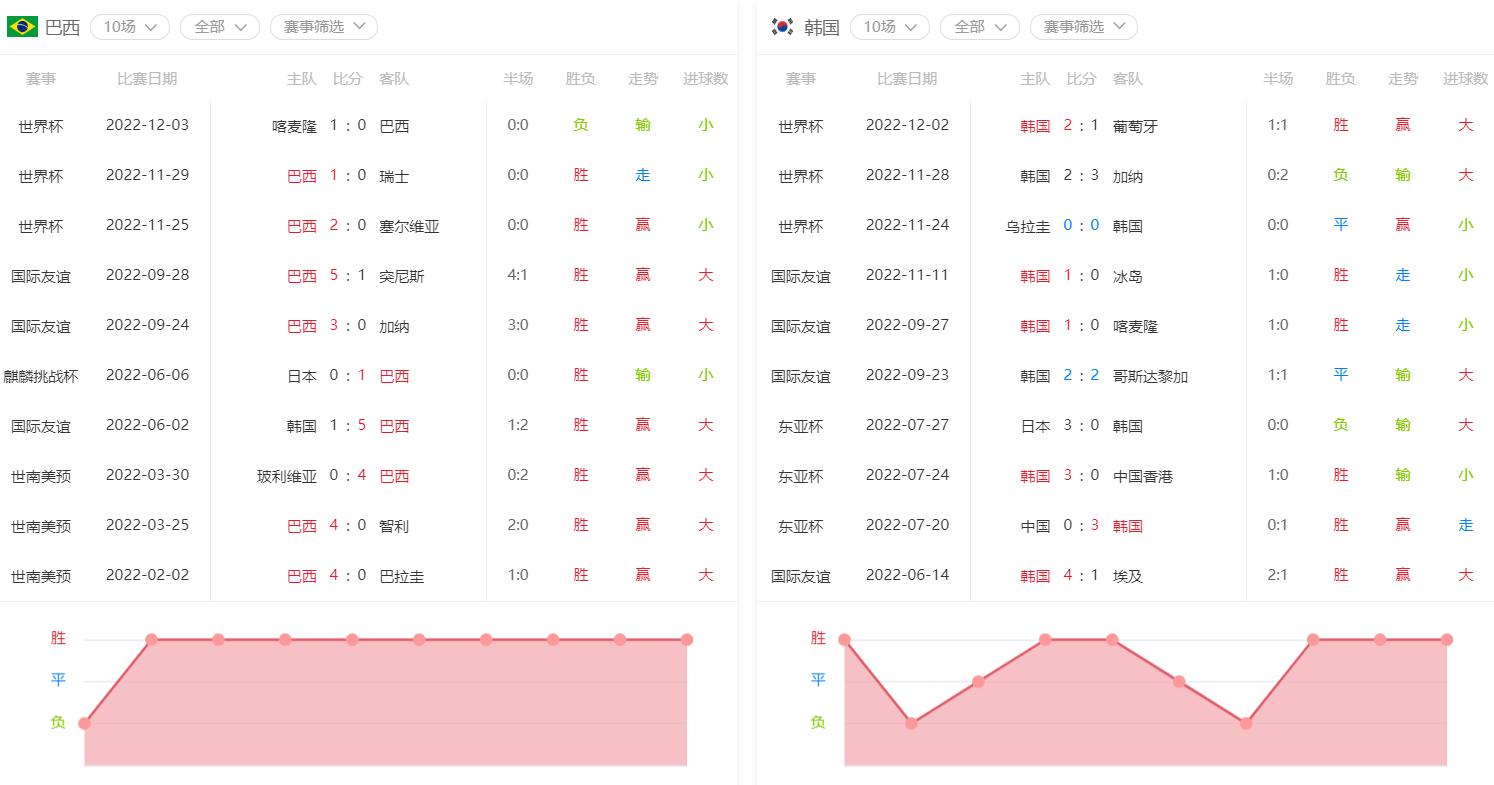Open the 5:1 score against 突尼斯
Screen dimensions: 1494x785
pos(348,275)
